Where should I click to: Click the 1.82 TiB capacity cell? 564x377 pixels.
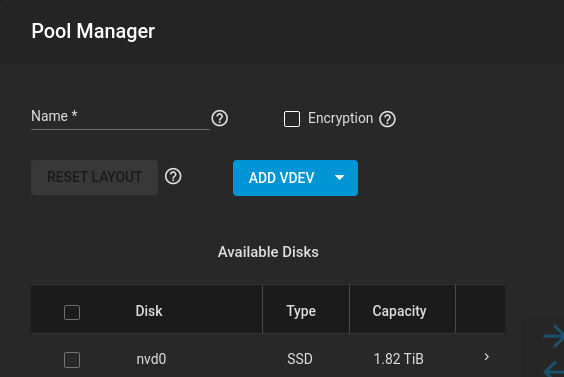tap(399, 359)
